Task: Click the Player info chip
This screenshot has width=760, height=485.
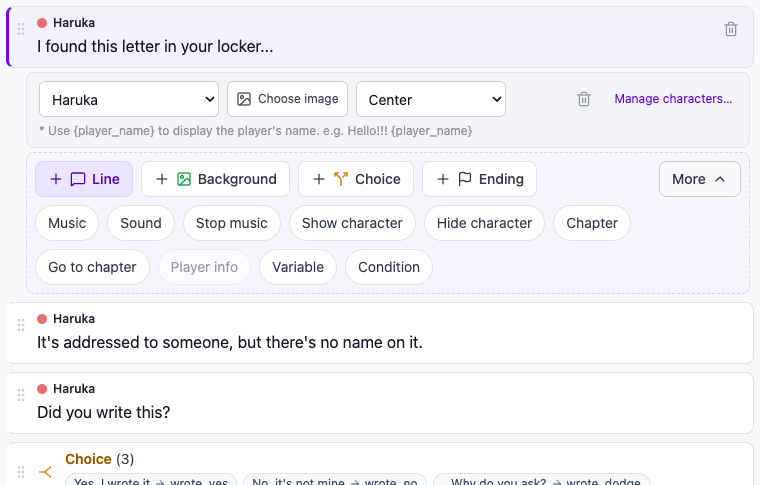Action: point(204,267)
